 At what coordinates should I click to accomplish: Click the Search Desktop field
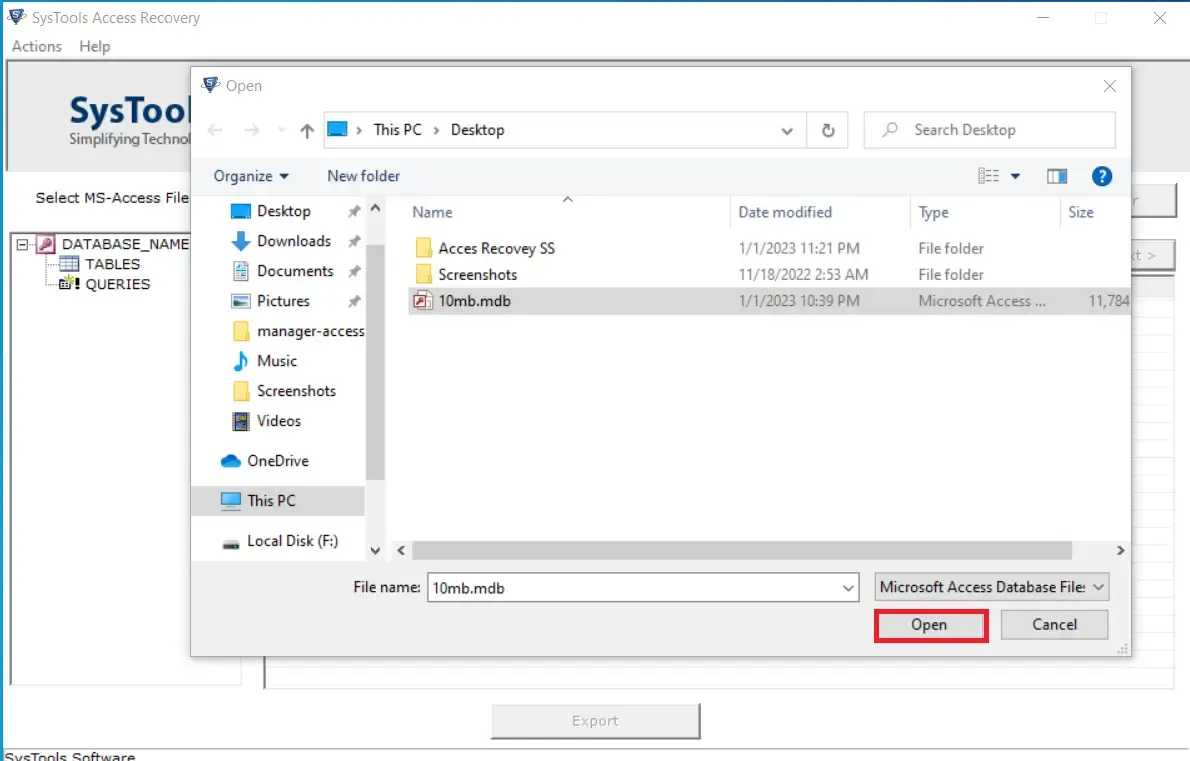[x=990, y=130]
